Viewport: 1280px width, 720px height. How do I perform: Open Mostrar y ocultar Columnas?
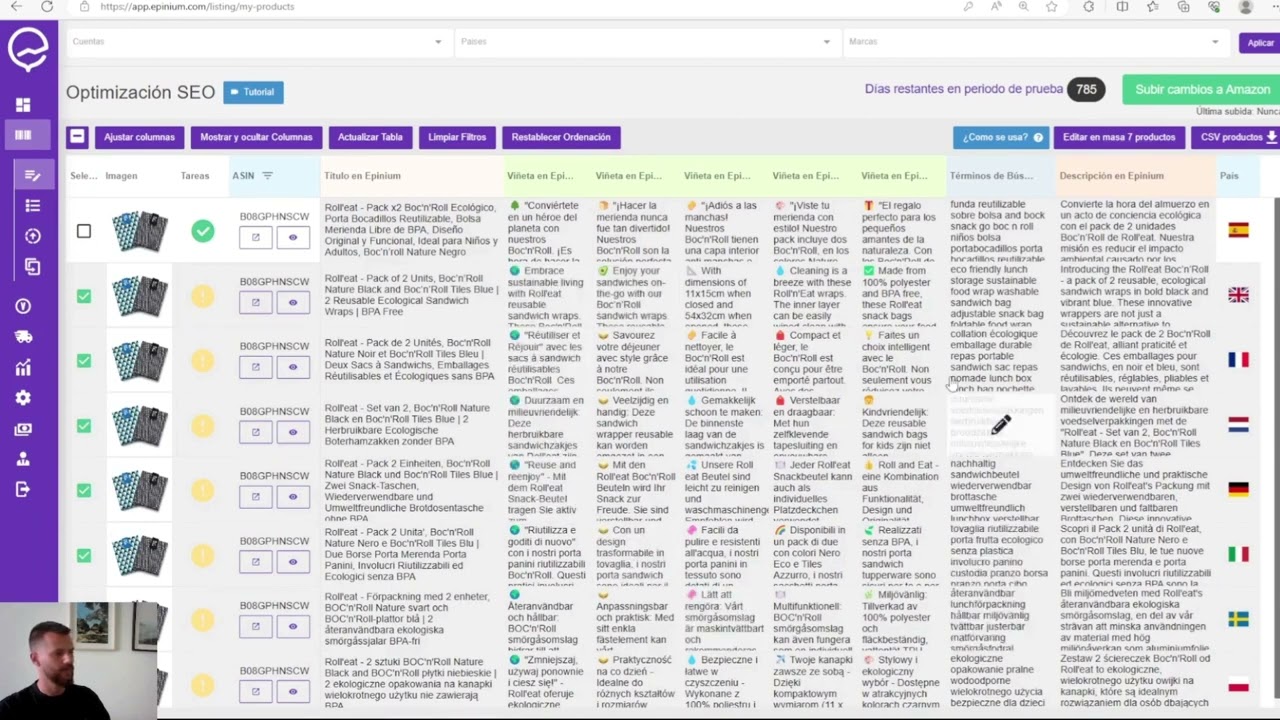pyautogui.click(x=256, y=137)
